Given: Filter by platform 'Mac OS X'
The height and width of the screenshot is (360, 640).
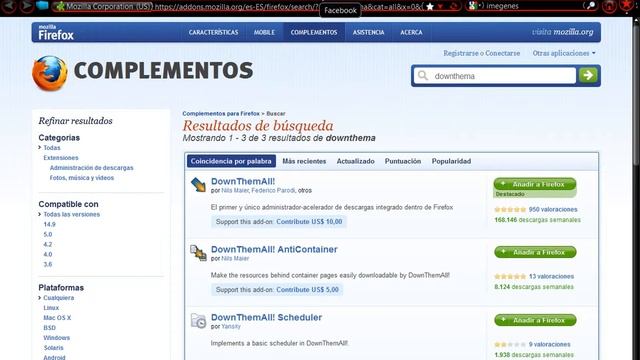Looking at the screenshot, I should pyautogui.click(x=57, y=318).
